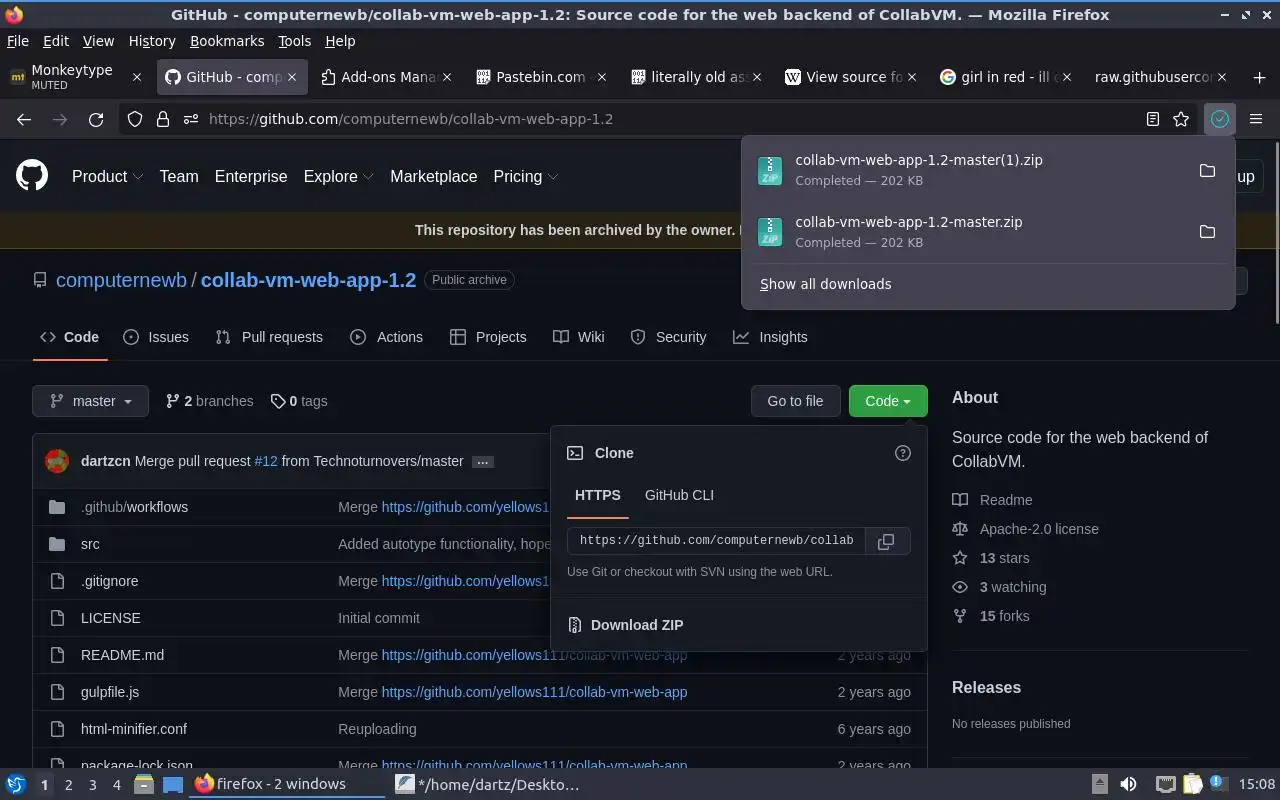1280x800 pixels.
Task: Copy the clone URL to clipboard
Action: (x=886, y=541)
